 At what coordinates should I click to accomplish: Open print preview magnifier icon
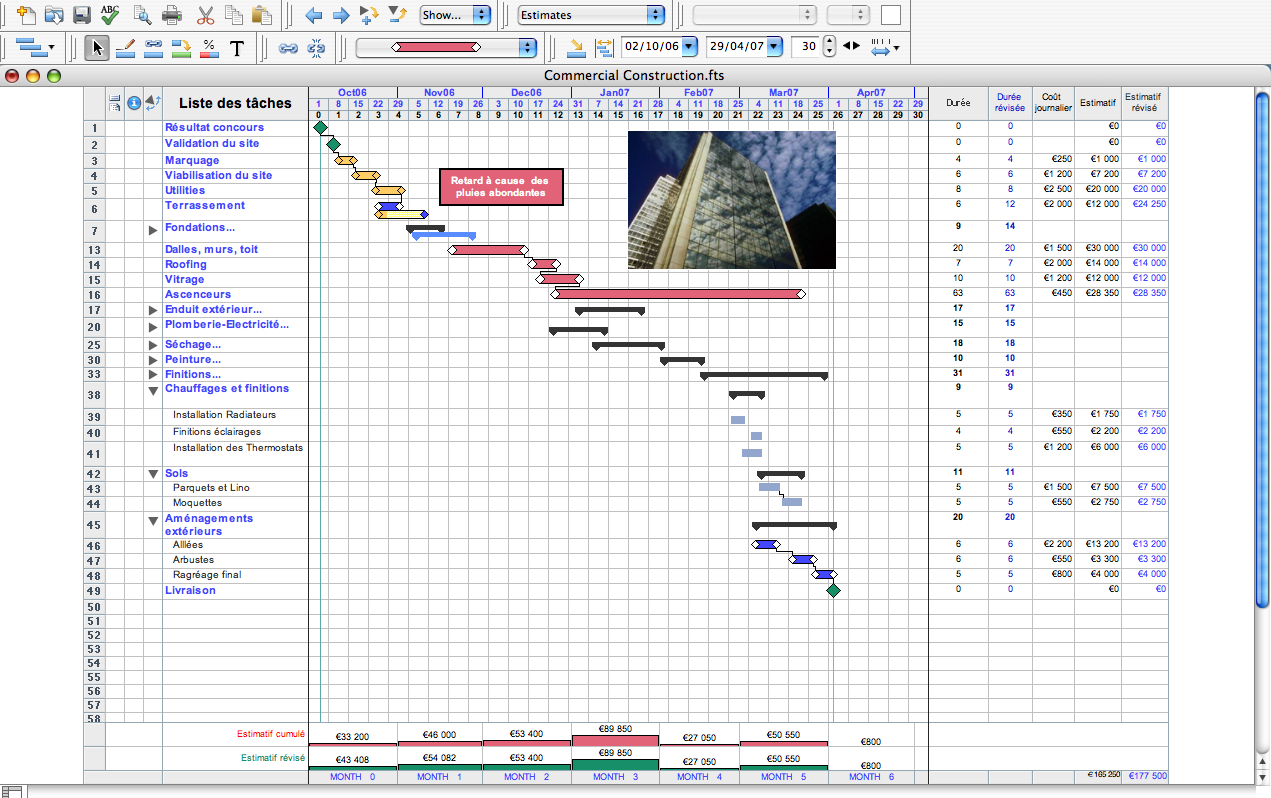142,15
